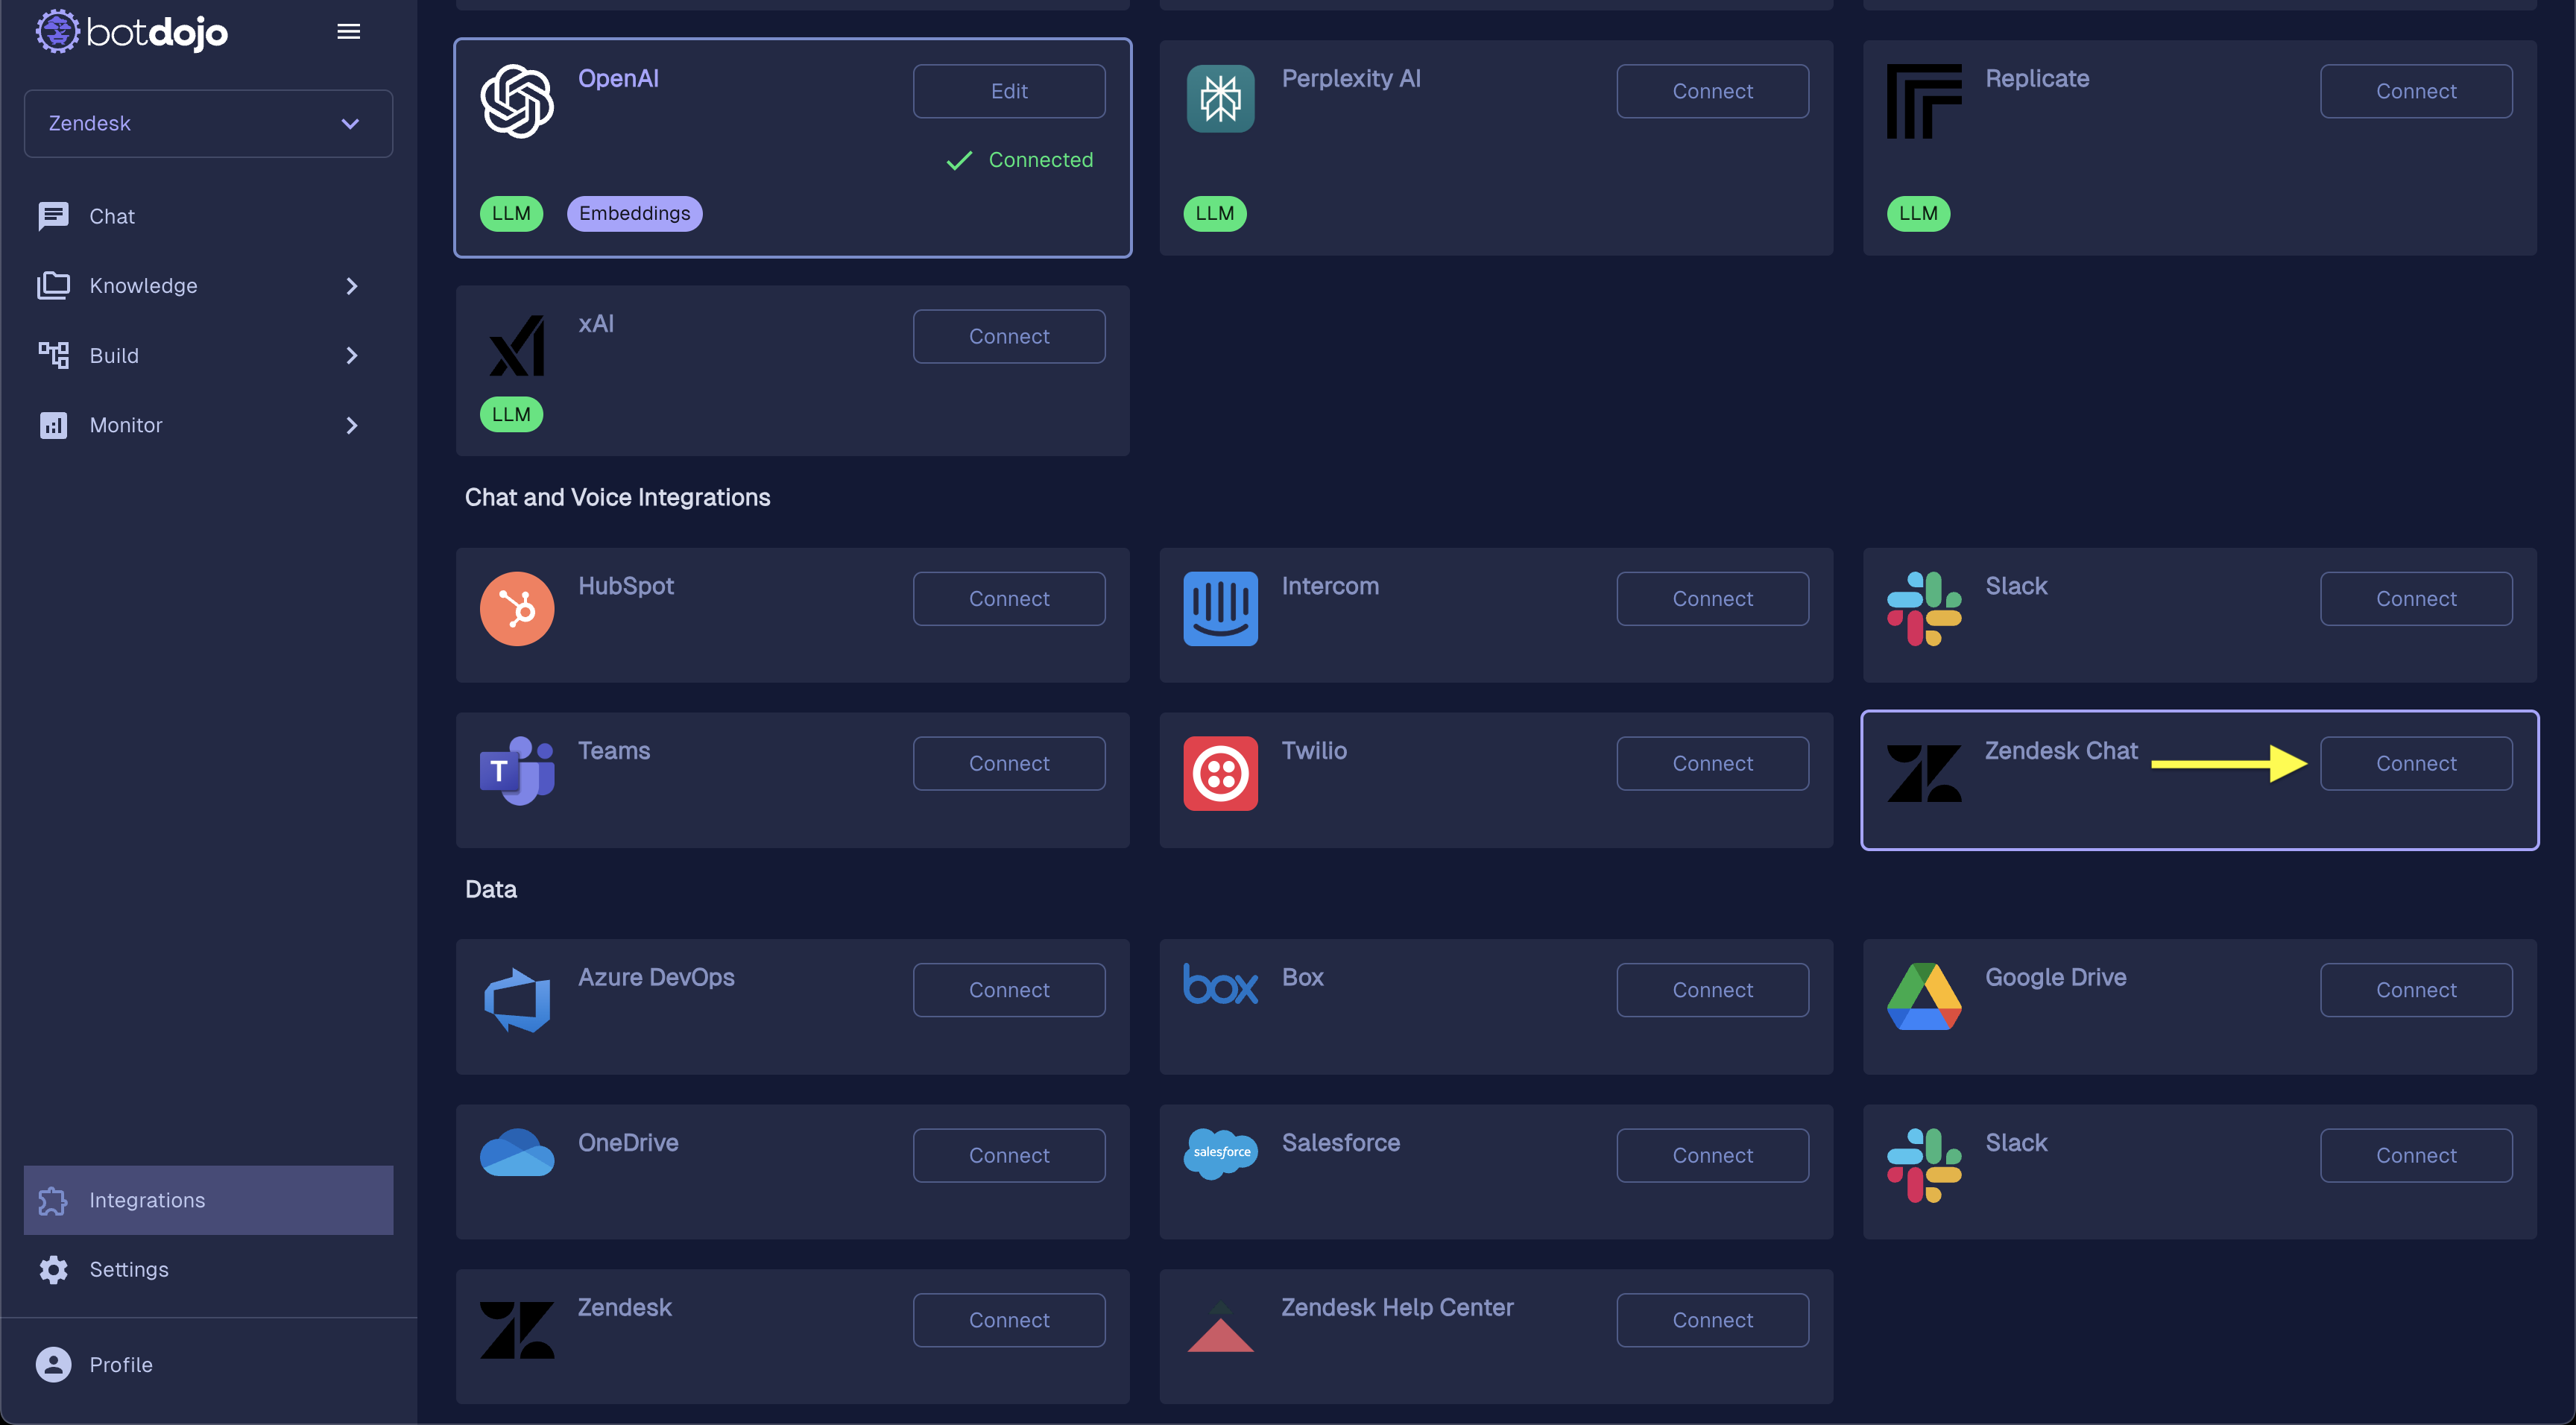Click the OpenAI logo icon

(x=517, y=101)
